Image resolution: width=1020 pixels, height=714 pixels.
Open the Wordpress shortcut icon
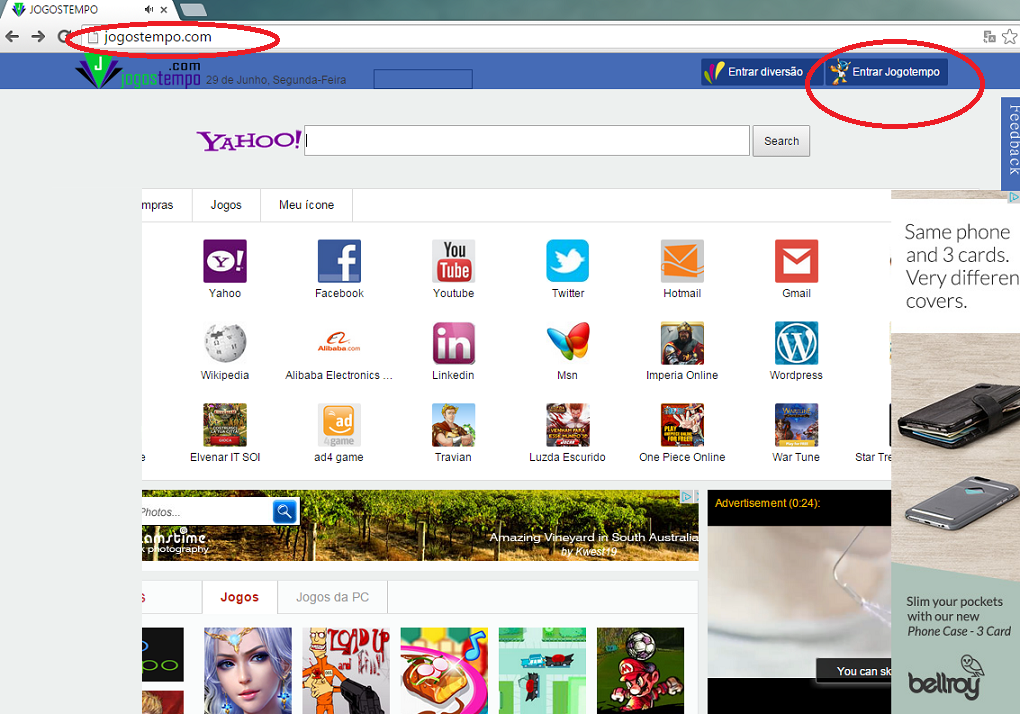[x=796, y=343]
